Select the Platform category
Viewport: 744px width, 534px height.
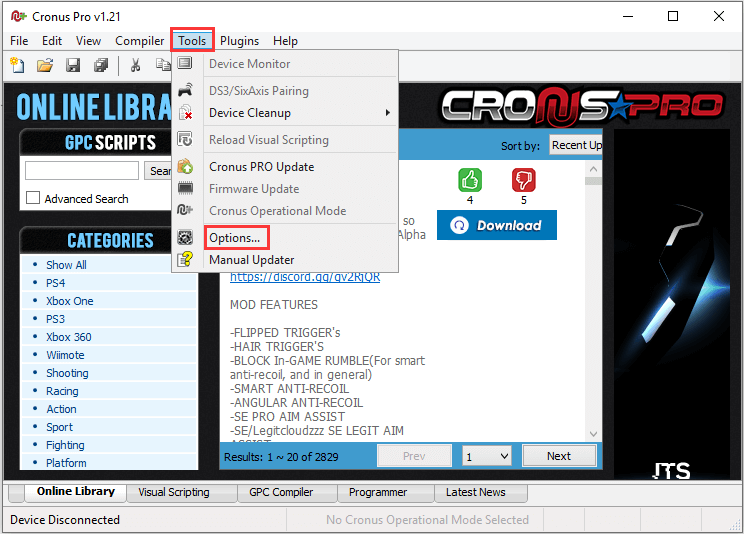coord(66,463)
